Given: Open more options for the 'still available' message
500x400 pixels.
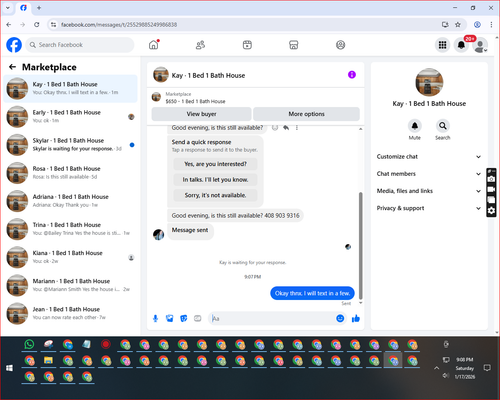Looking at the screenshot, I should click(297, 128).
